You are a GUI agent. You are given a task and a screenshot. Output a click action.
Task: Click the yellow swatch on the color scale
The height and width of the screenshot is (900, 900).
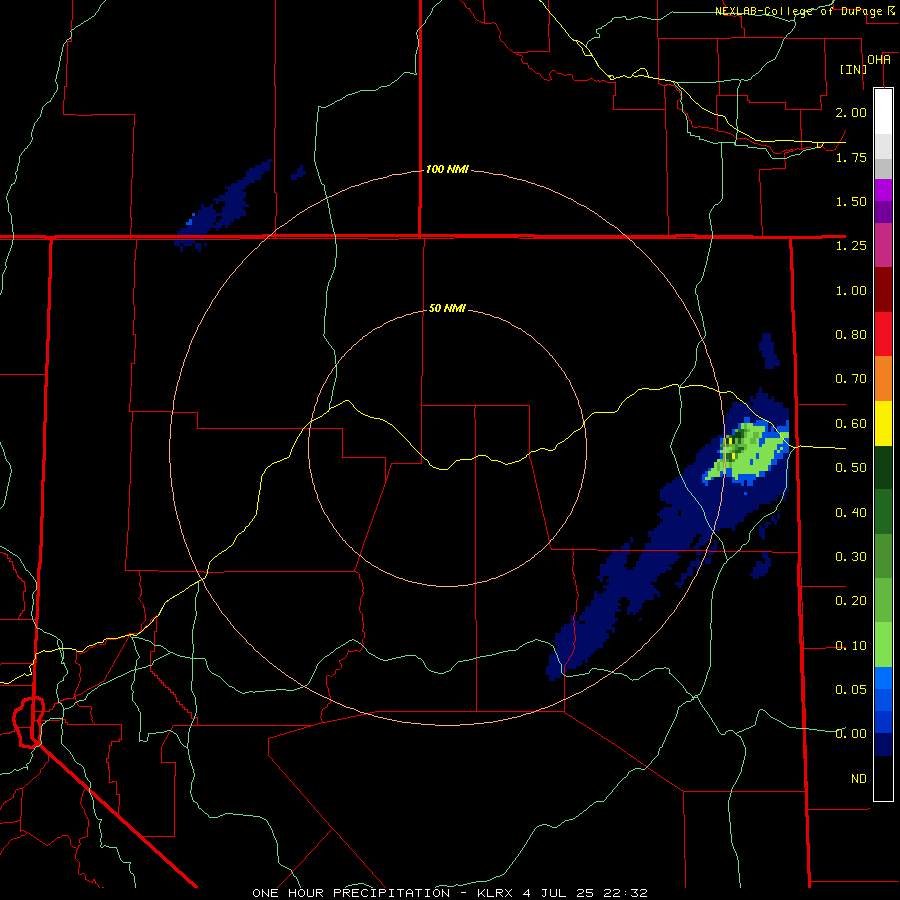pos(883,424)
